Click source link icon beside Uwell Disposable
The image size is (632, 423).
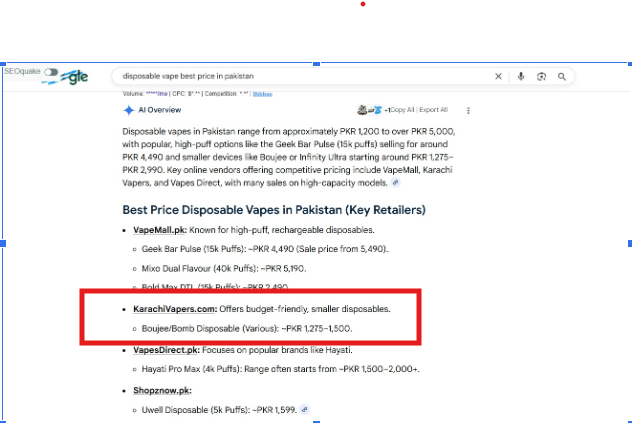pyautogui.click(x=305, y=409)
